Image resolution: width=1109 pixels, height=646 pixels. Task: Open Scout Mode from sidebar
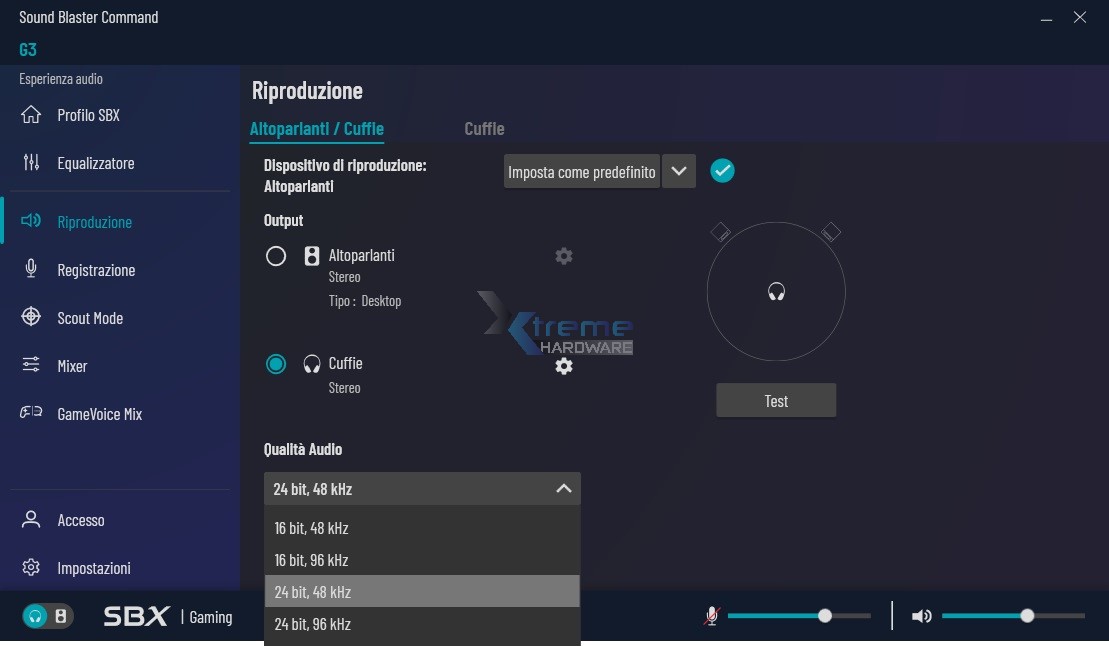click(x=90, y=318)
